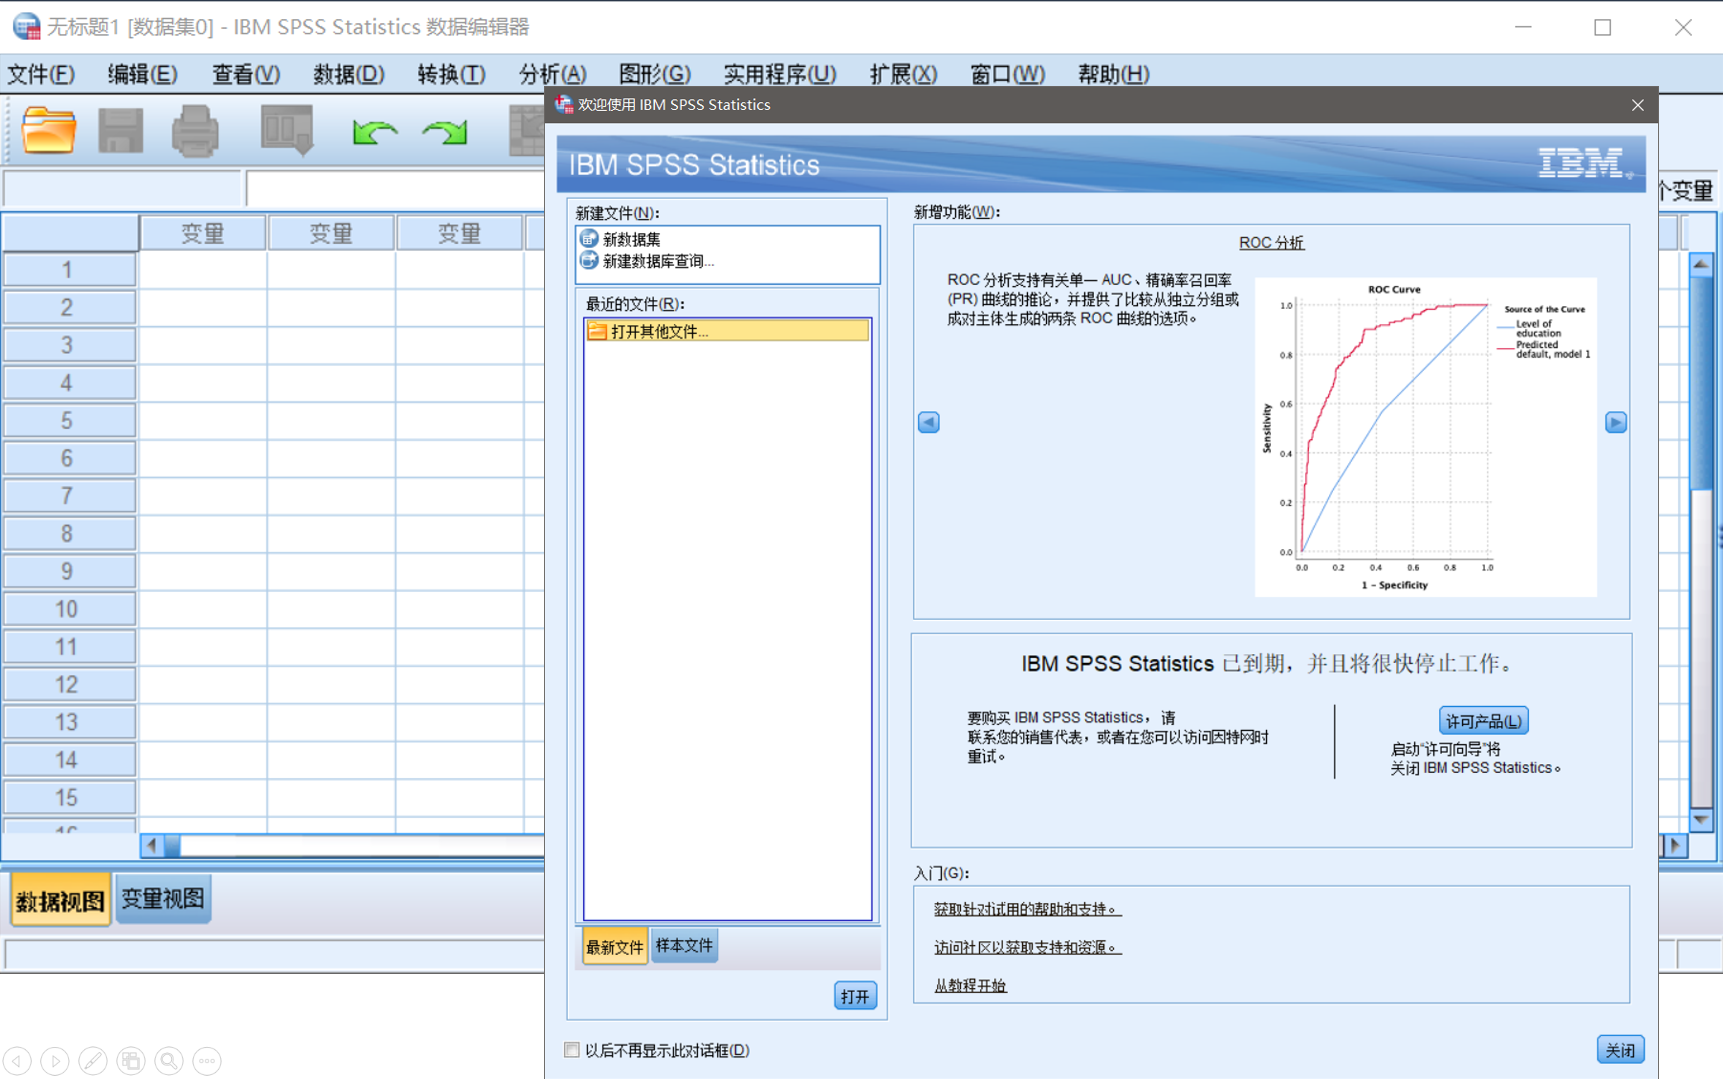Image resolution: width=1723 pixels, height=1079 pixels.
Task: Open the 文件(F) menu
Action: point(41,74)
